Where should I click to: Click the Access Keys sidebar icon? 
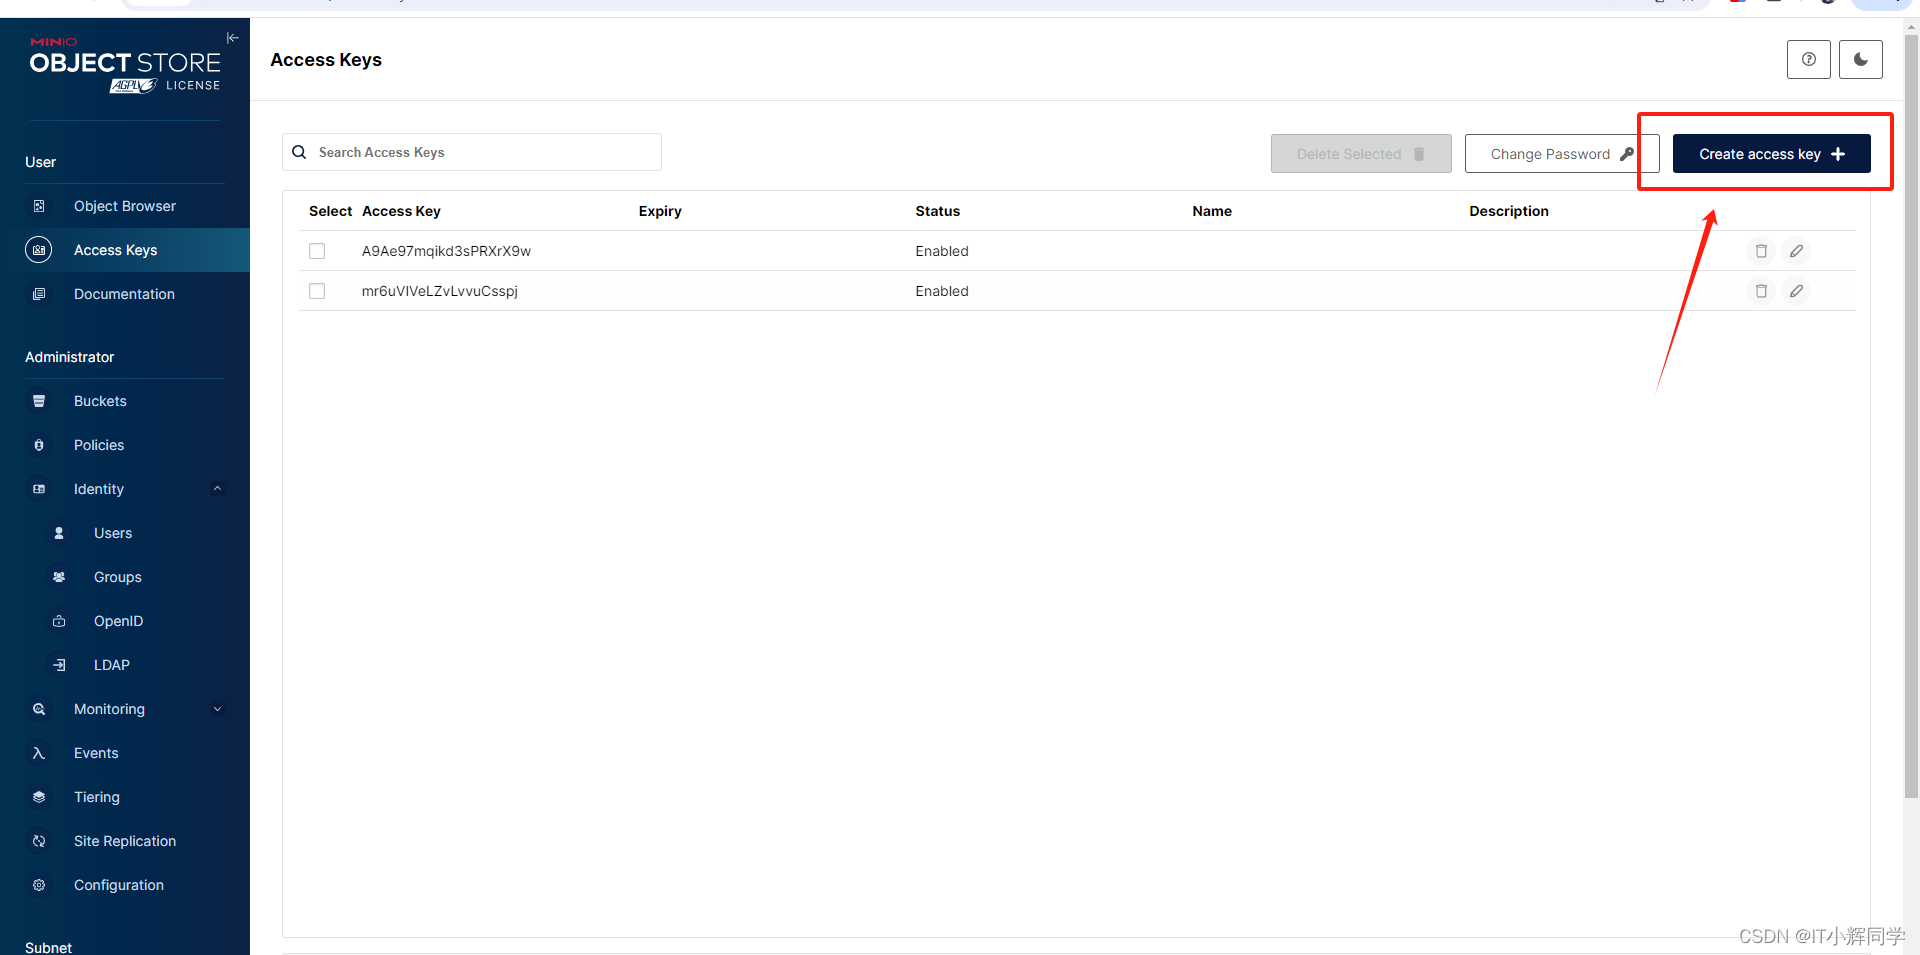pyautogui.click(x=39, y=250)
